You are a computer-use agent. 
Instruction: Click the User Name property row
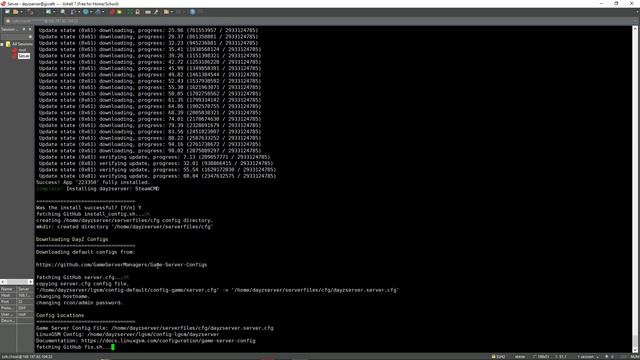[x=17, y=314]
